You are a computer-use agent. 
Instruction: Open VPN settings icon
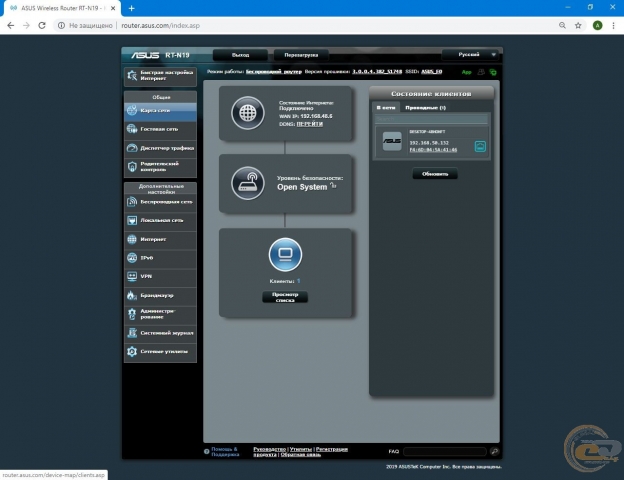[132, 276]
